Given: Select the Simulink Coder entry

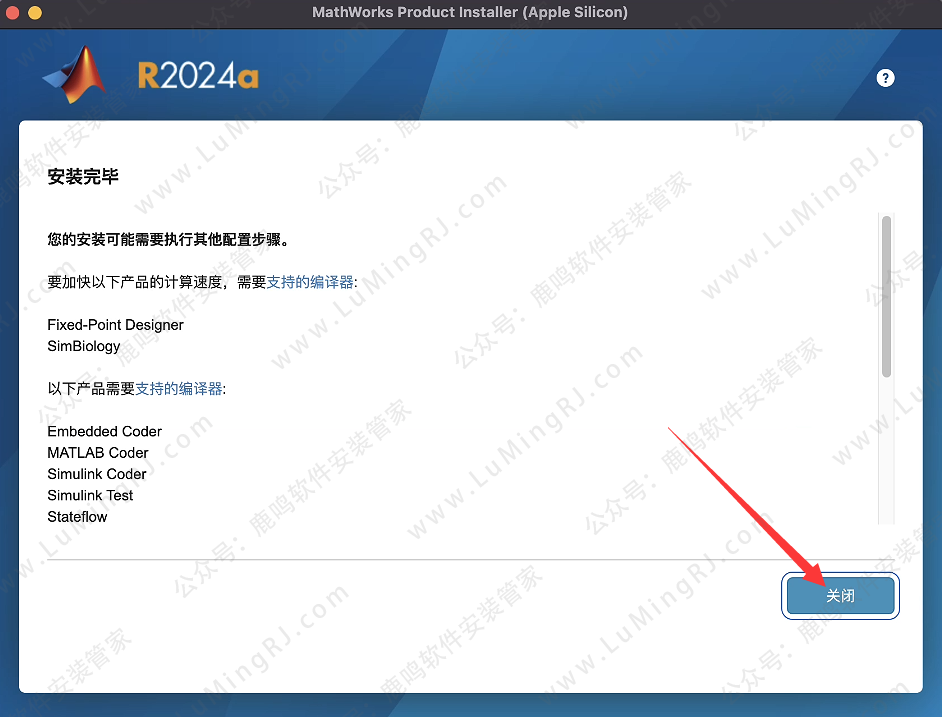Looking at the screenshot, I should click(97, 474).
